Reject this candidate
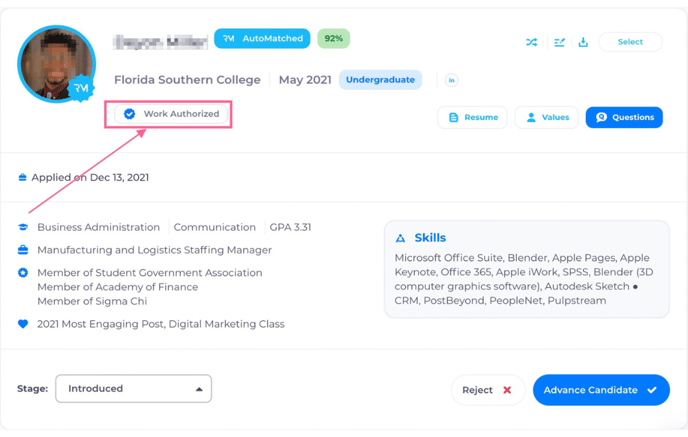This screenshot has height=437, width=688. tap(487, 390)
